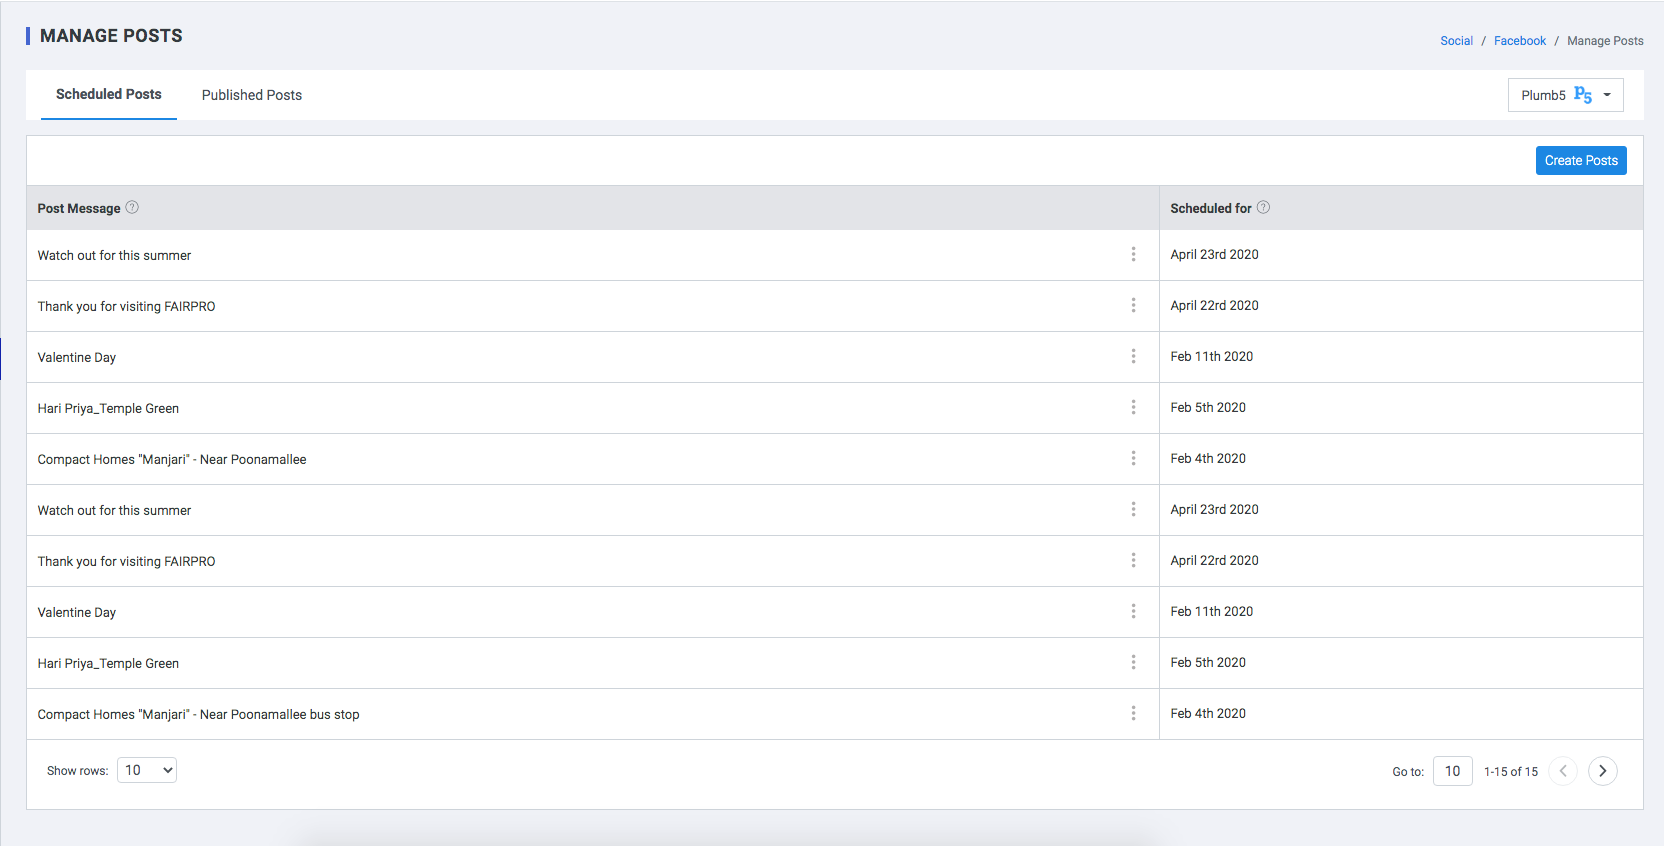This screenshot has width=1664, height=846.
Task: Open options for first Thank you for visiting FAIRPRO row
Action: [x=1133, y=305]
